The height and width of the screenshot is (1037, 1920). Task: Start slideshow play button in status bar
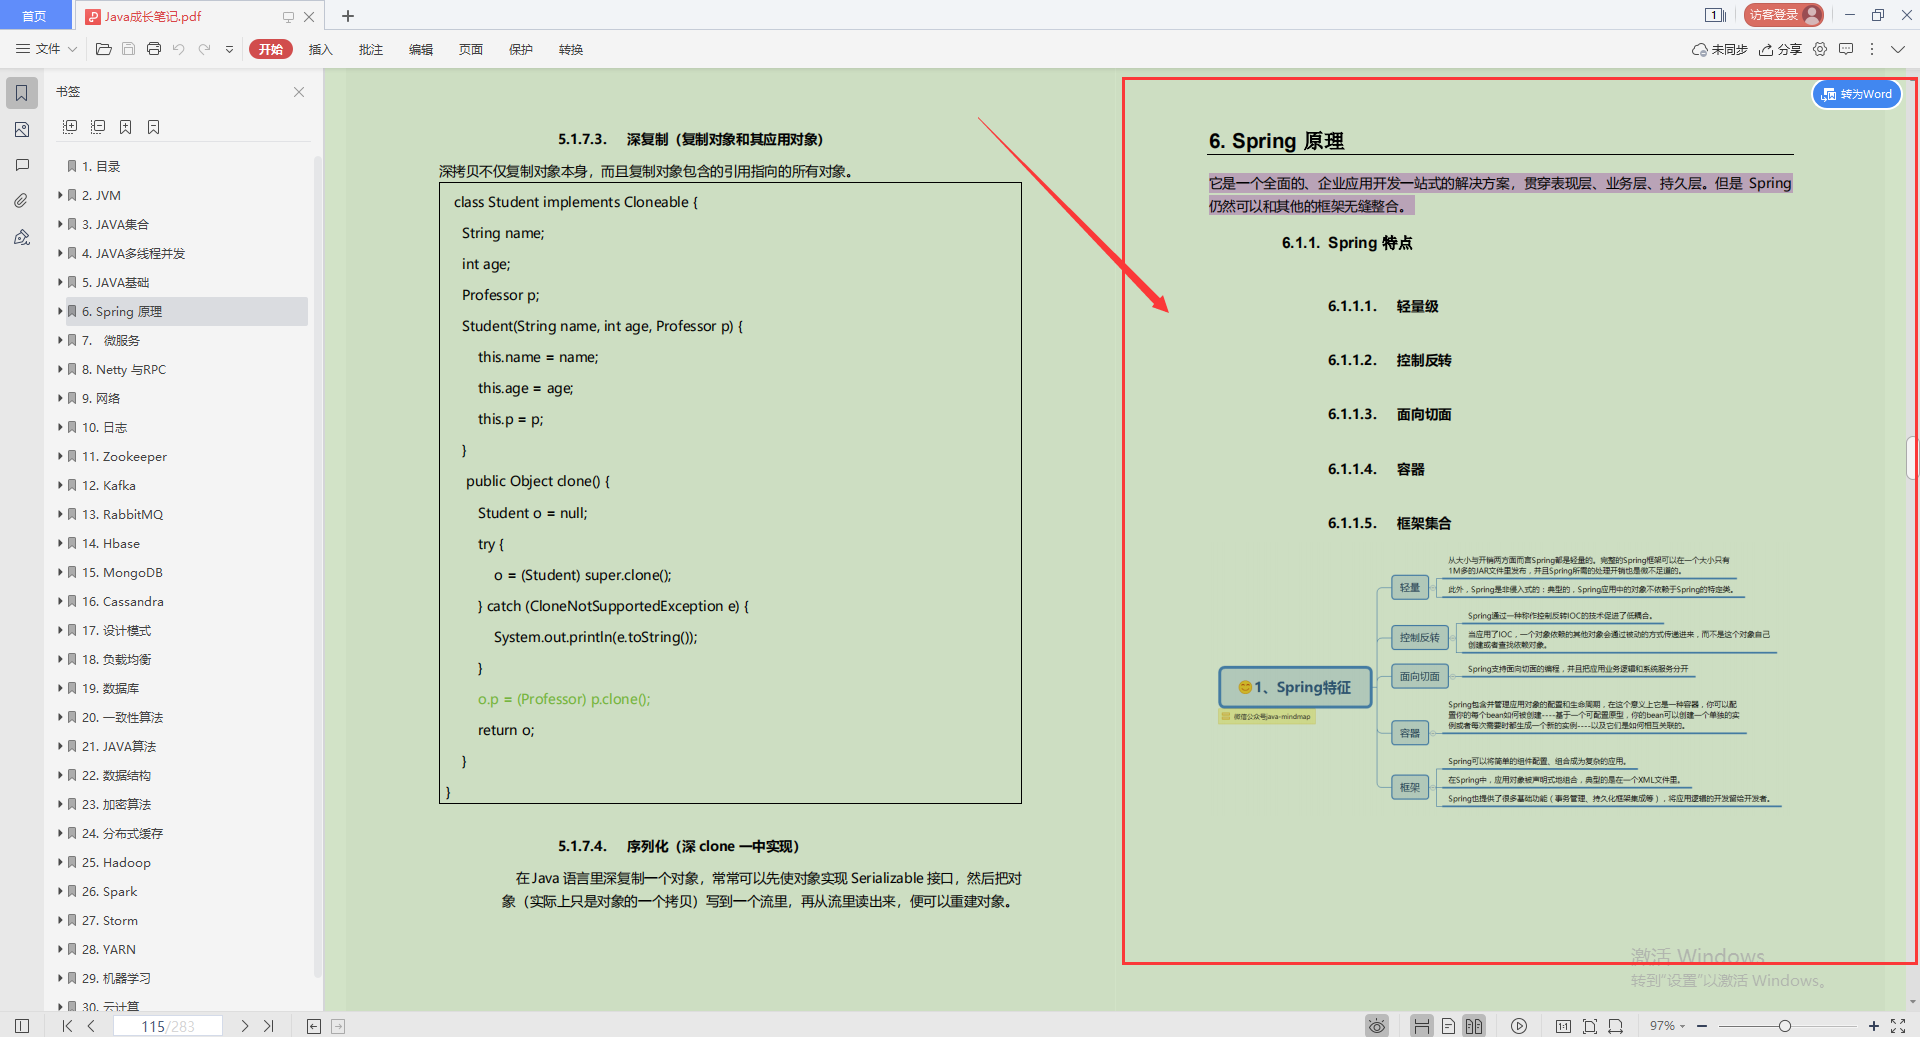(1519, 1026)
